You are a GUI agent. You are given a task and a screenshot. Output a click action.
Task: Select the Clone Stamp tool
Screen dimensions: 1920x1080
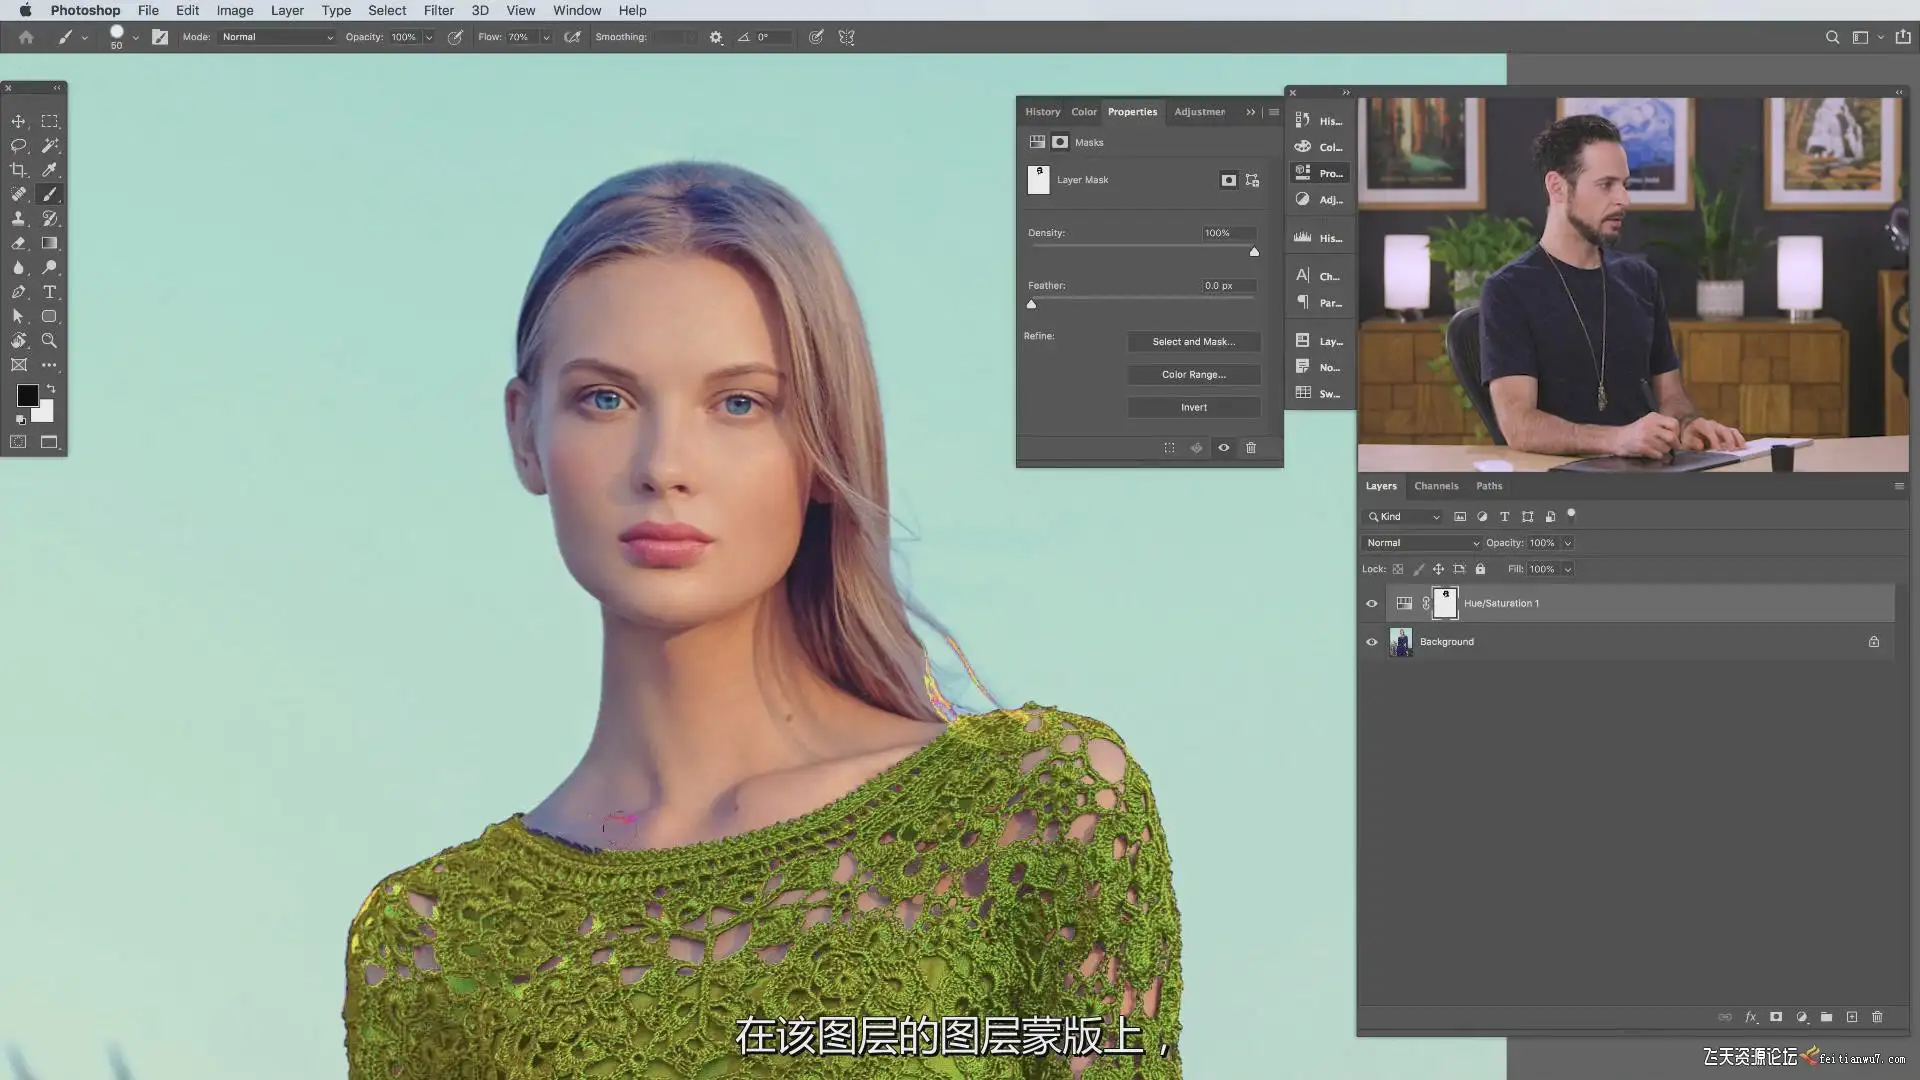[18, 219]
